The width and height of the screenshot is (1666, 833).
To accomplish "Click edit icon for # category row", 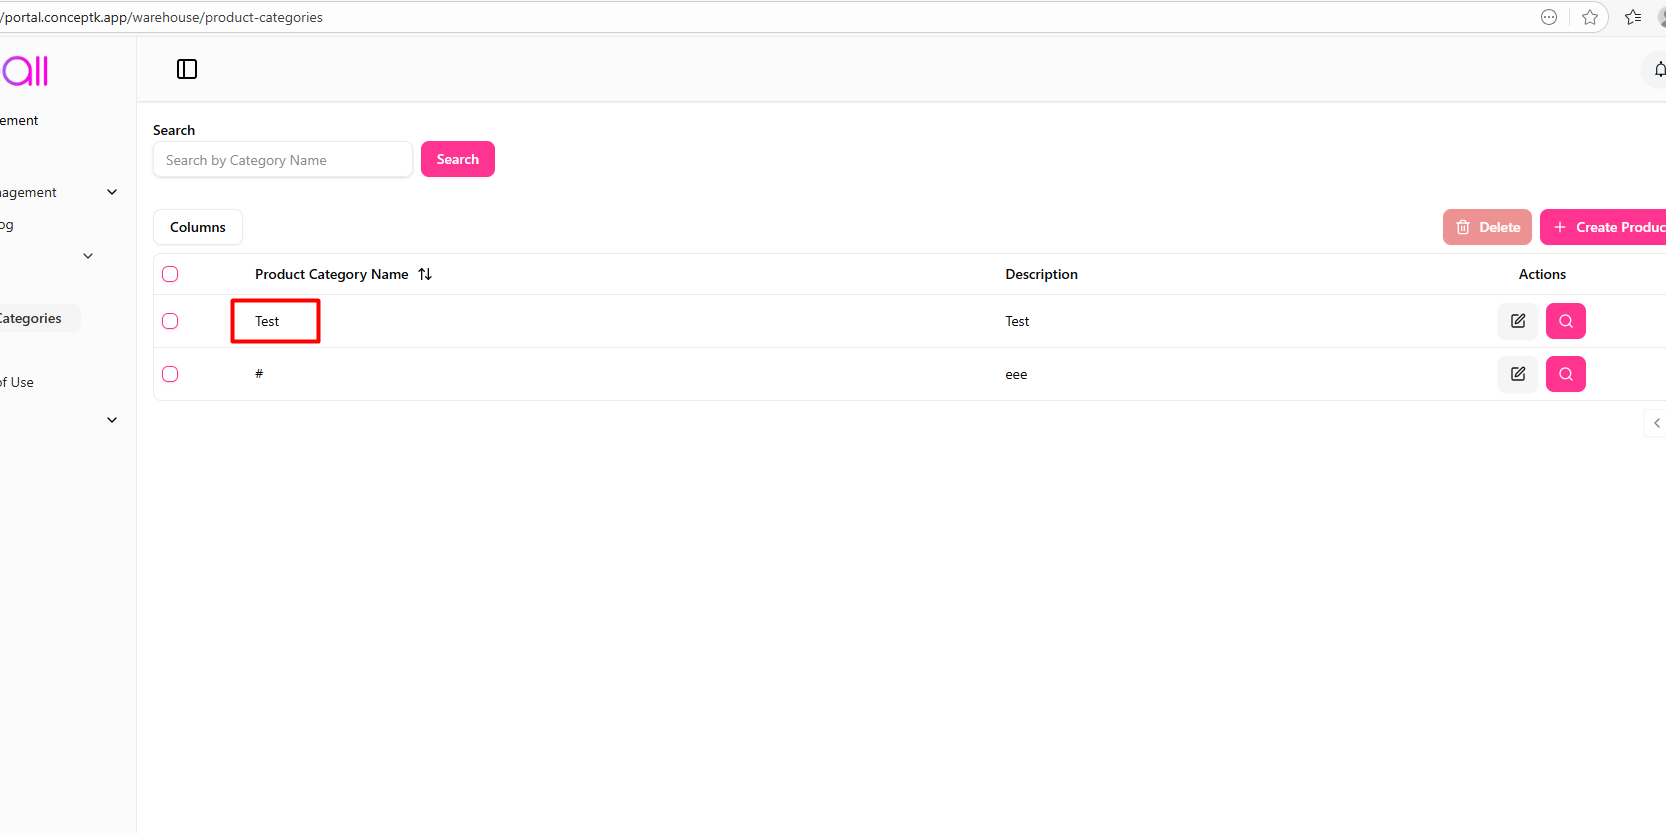I will (1517, 374).
